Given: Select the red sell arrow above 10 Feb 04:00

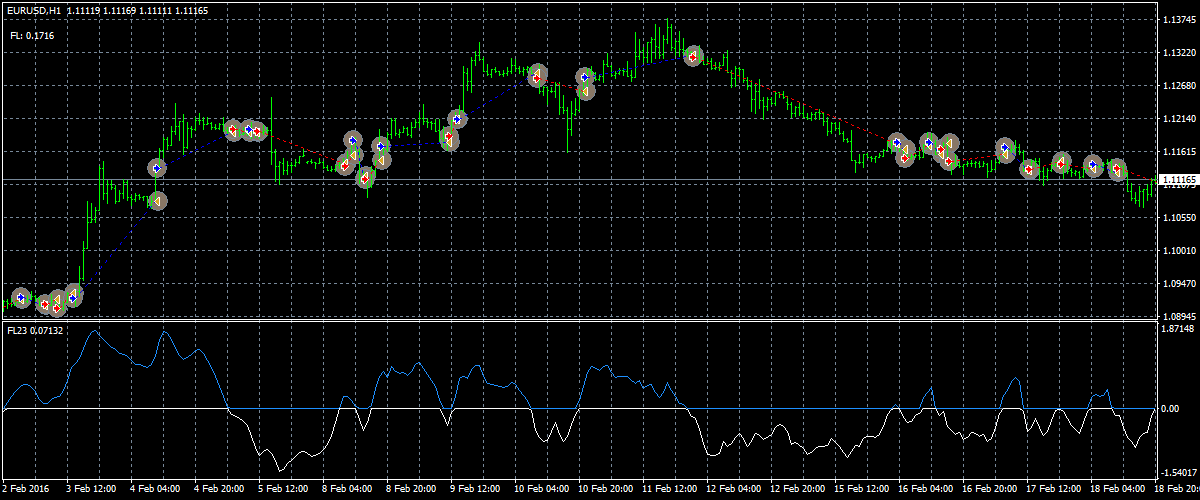Looking at the screenshot, I should (537, 75).
